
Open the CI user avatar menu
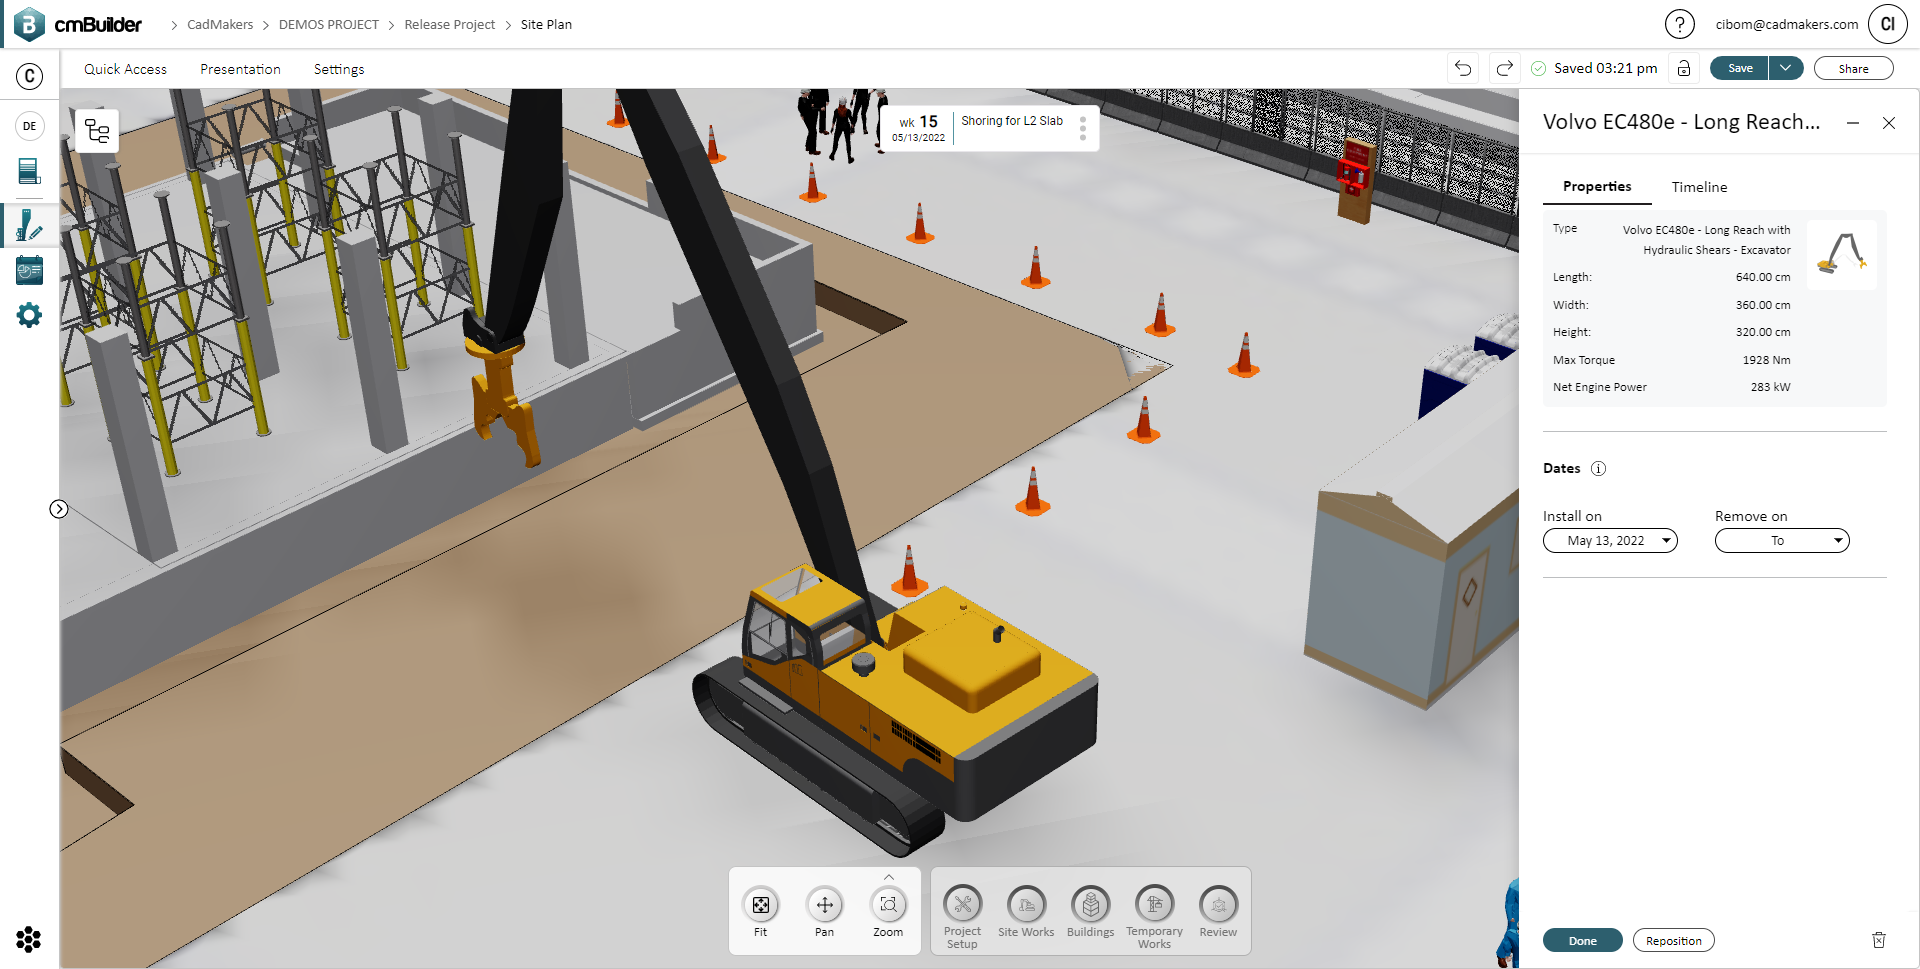pos(1887,24)
